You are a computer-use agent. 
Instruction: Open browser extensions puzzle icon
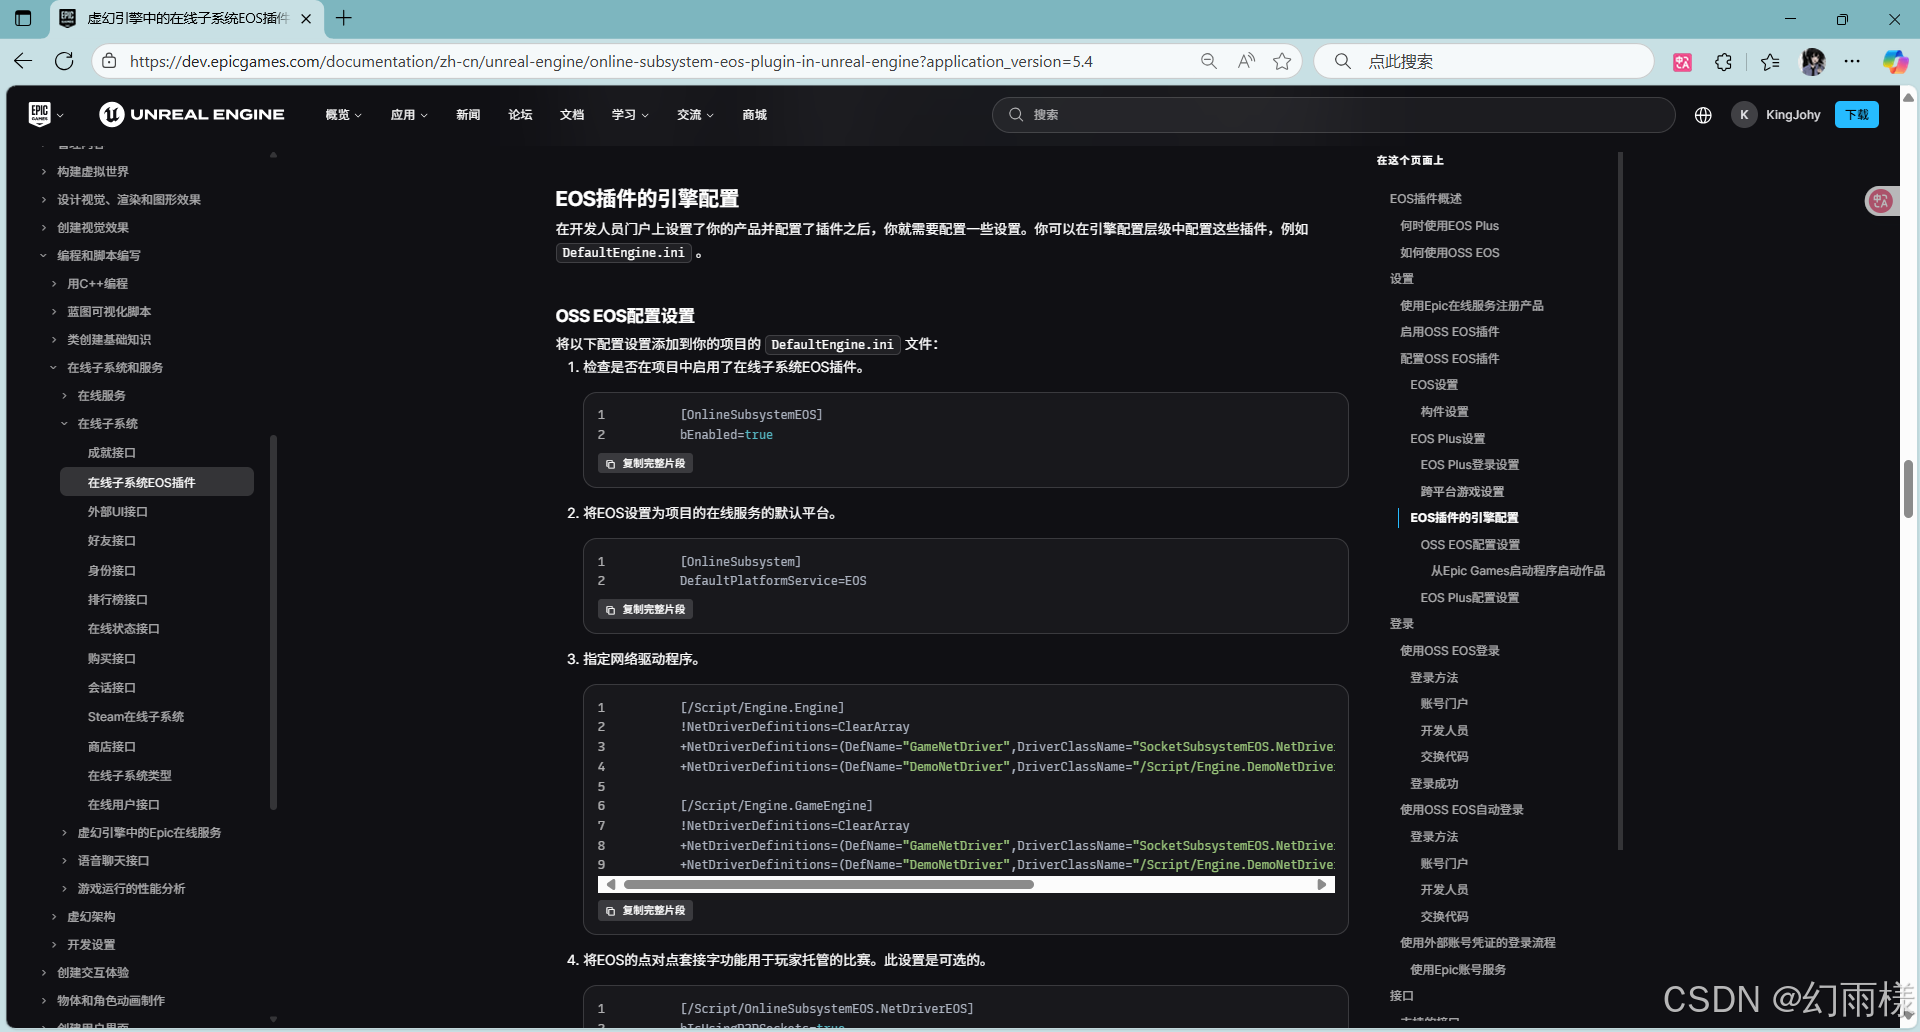[1723, 62]
